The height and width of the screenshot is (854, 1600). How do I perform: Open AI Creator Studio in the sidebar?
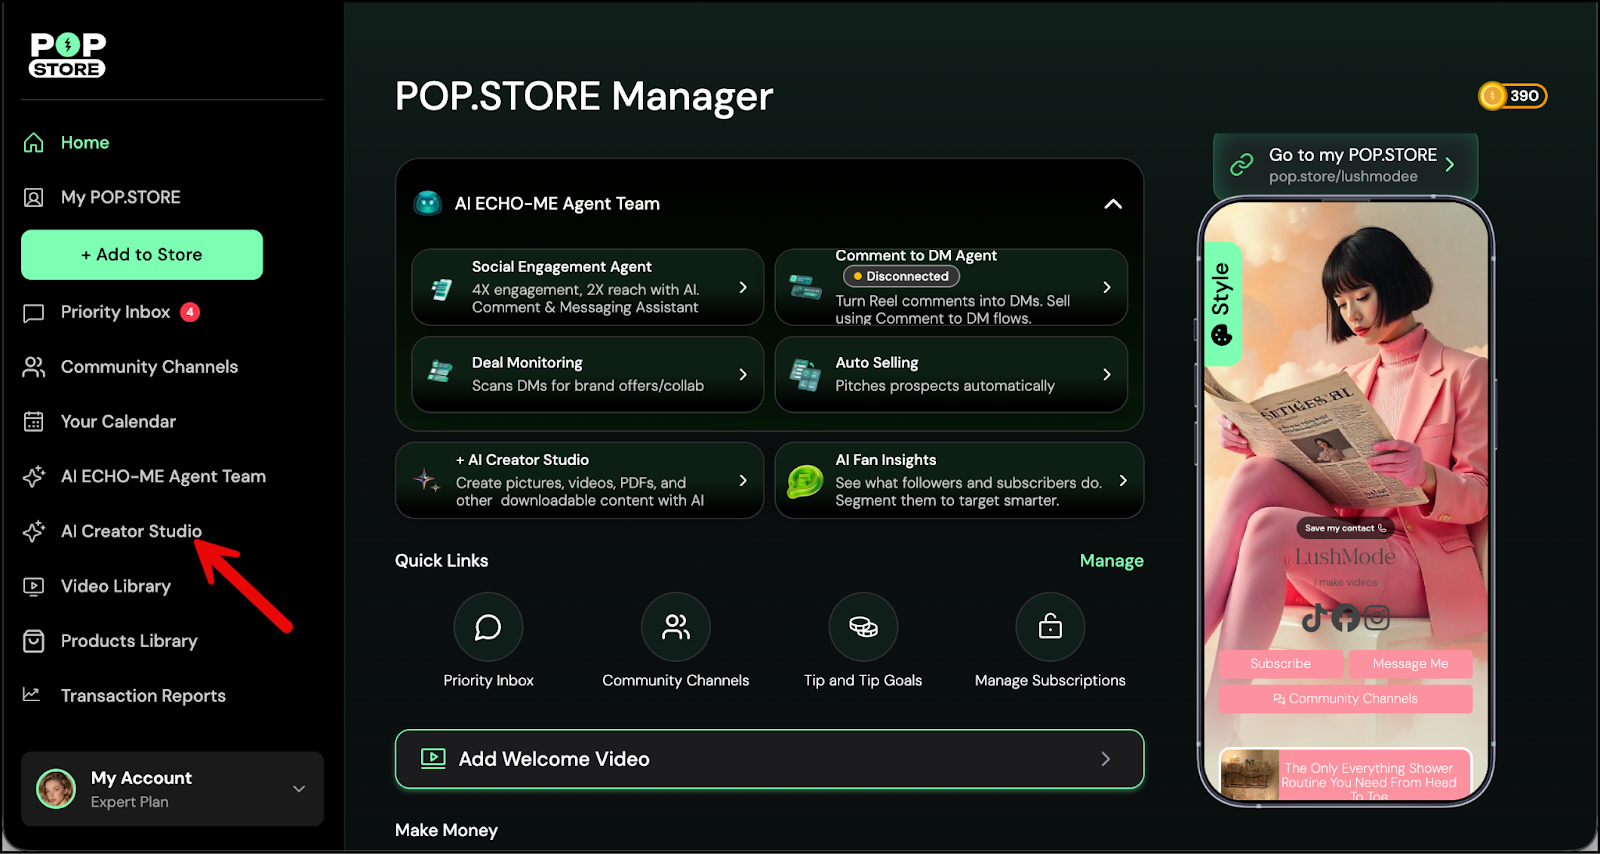click(131, 531)
